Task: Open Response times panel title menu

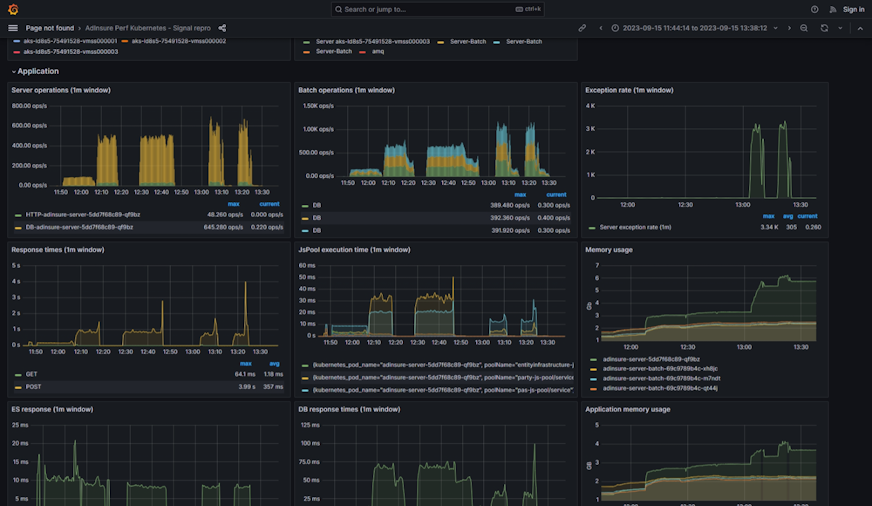Action: tap(58, 250)
